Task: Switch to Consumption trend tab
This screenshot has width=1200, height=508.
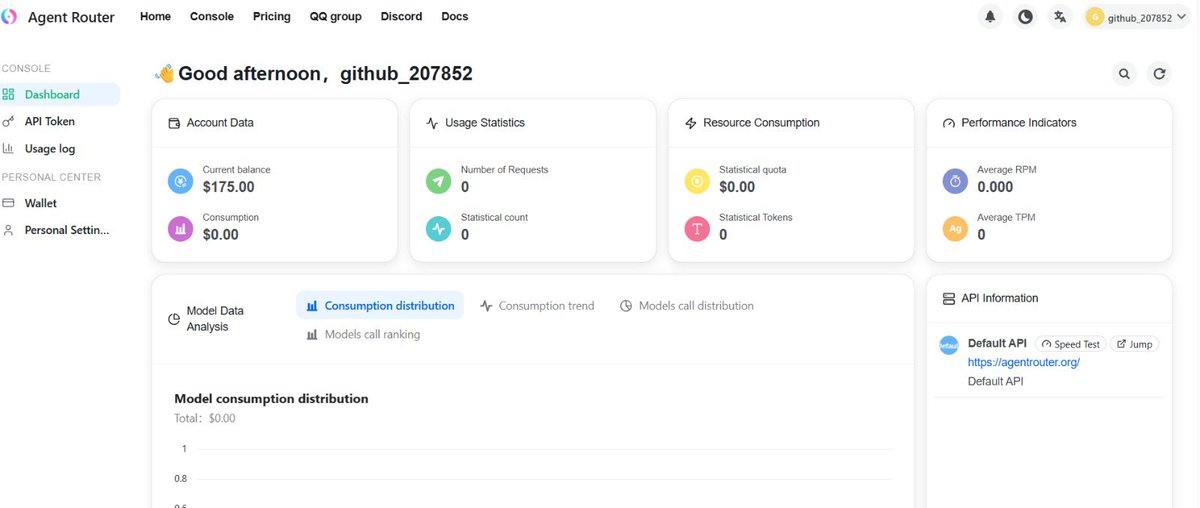Action: (537, 306)
